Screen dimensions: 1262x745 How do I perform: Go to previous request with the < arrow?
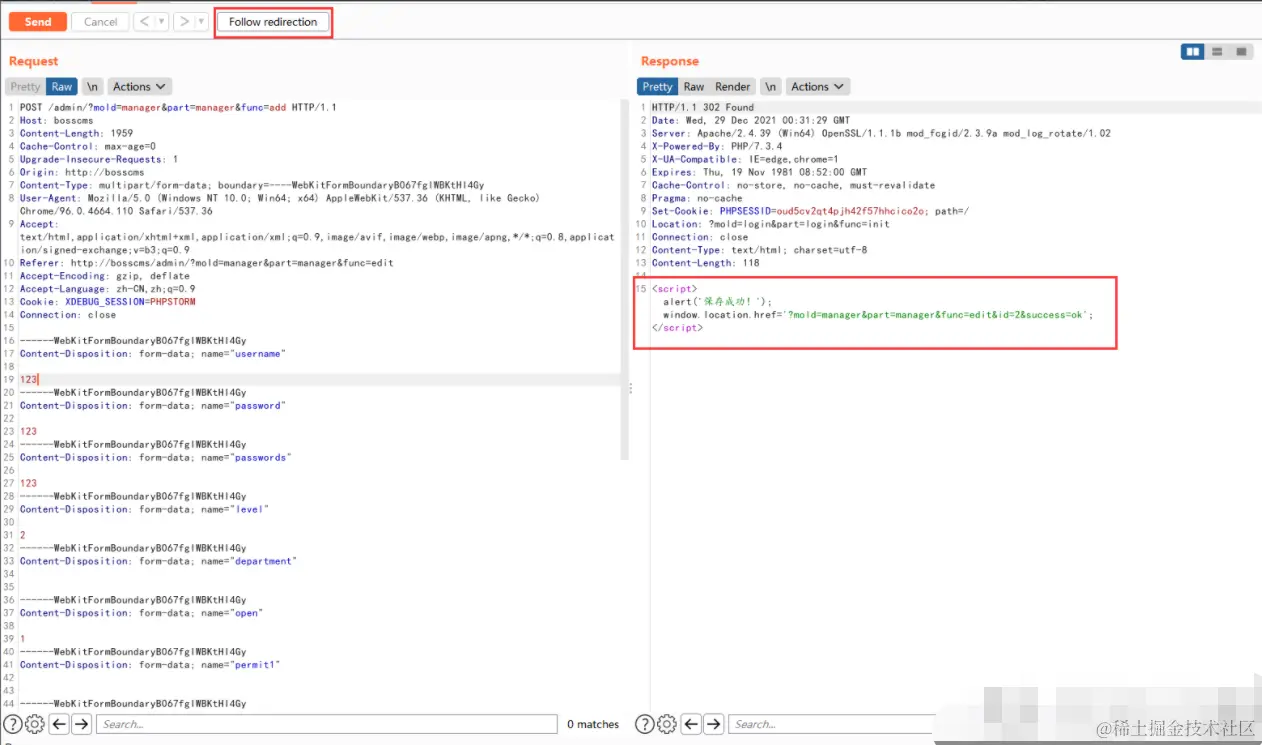[144, 22]
